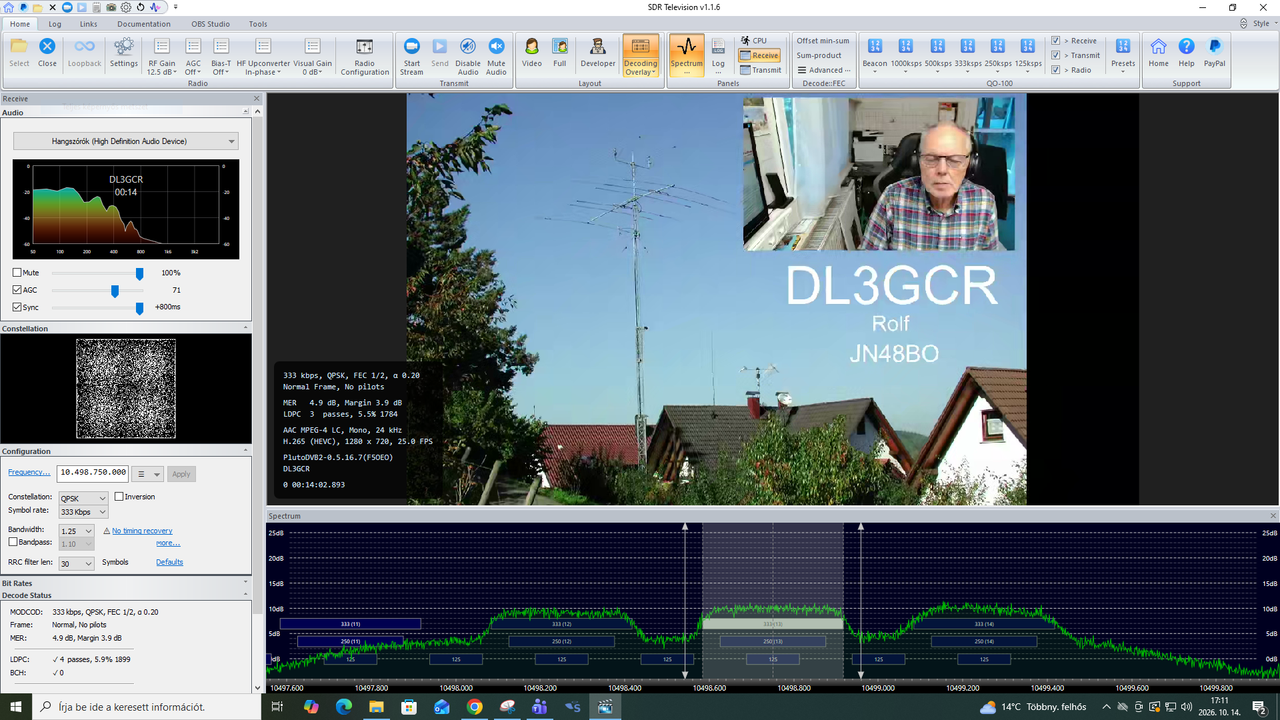Select the Home ribbon tab
1280x720 pixels.
point(19,23)
